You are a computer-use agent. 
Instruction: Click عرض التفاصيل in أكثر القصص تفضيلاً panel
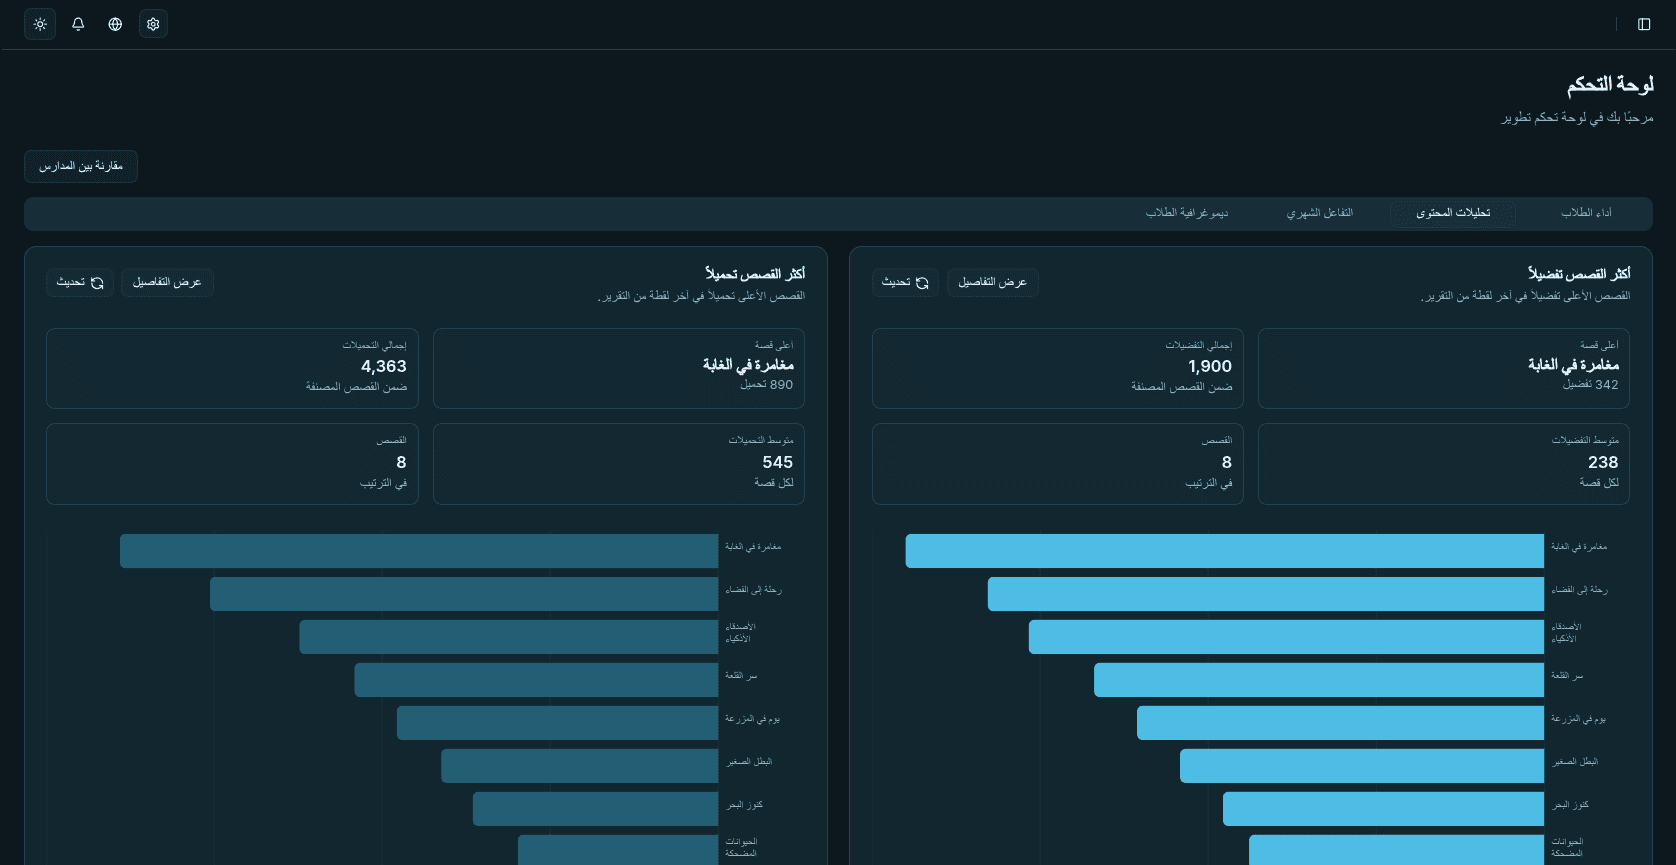point(993,283)
